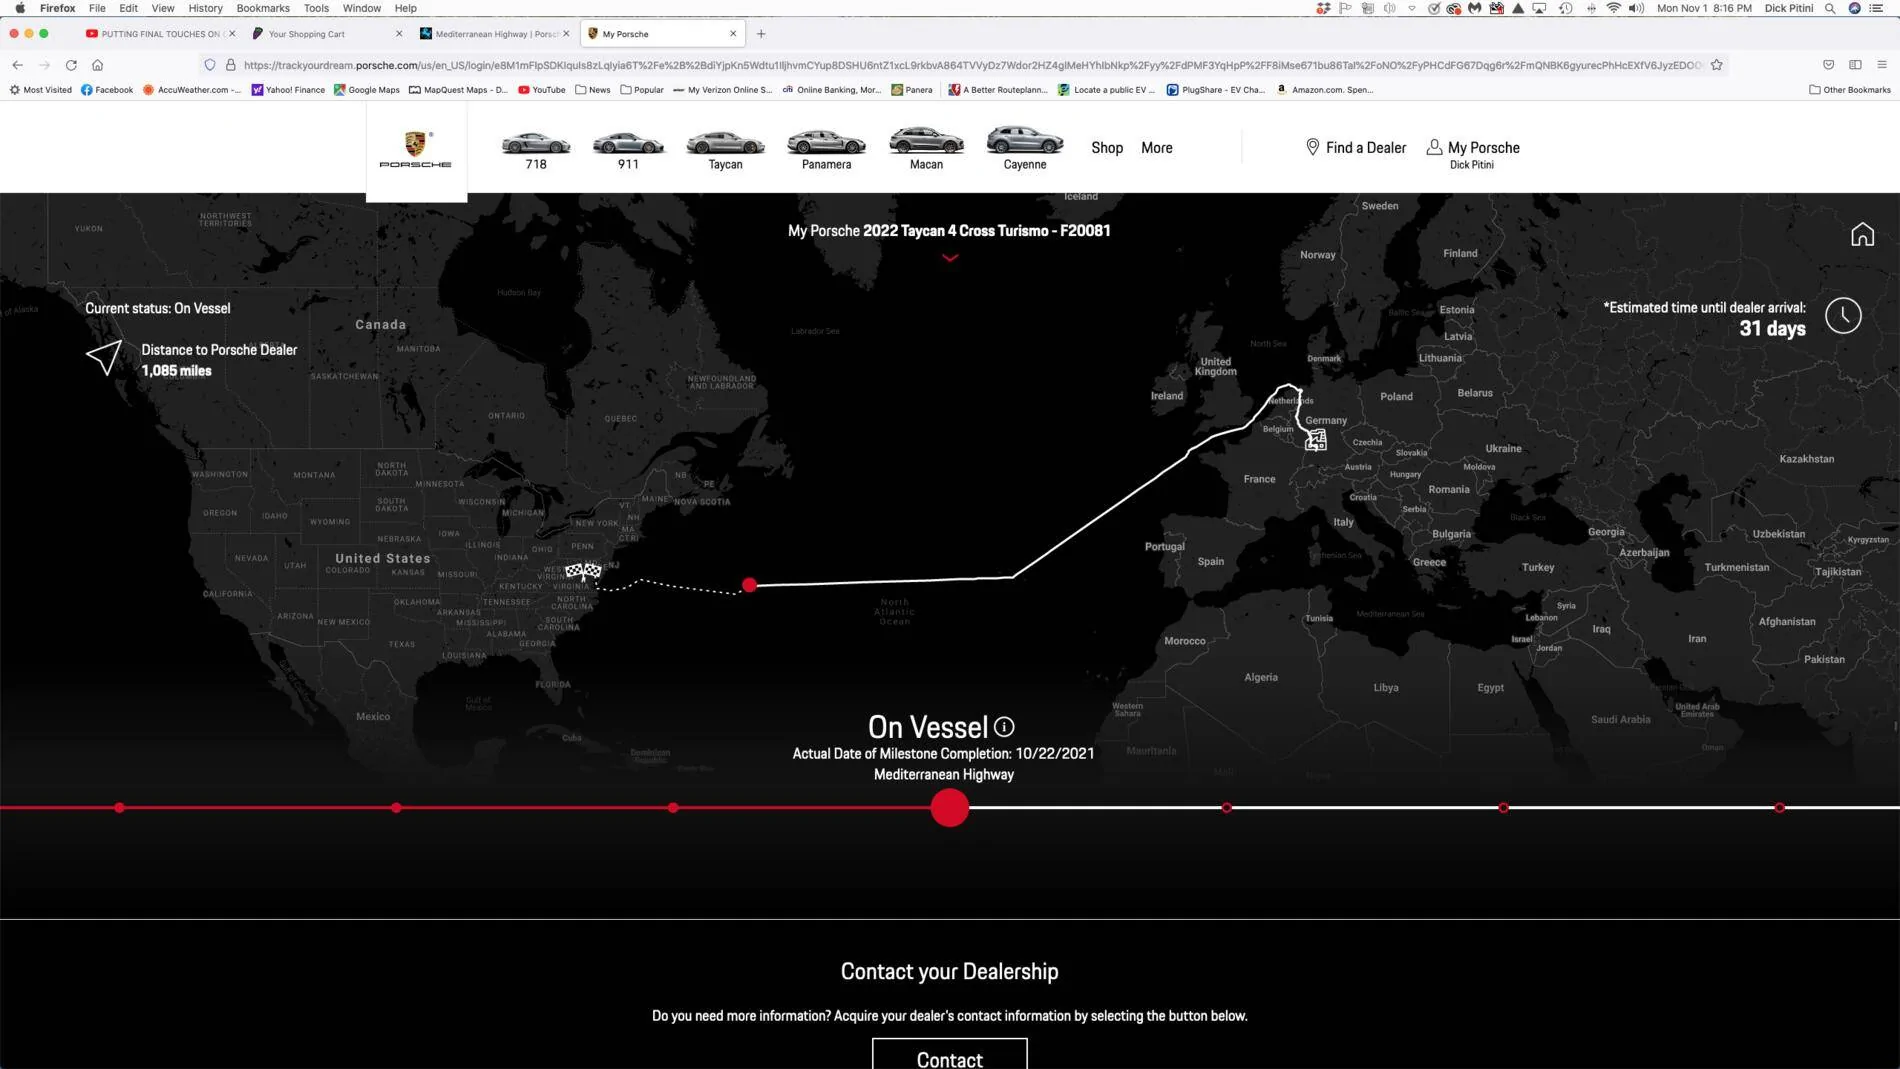Open Google Maps bookmark

(x=367, y=90)
